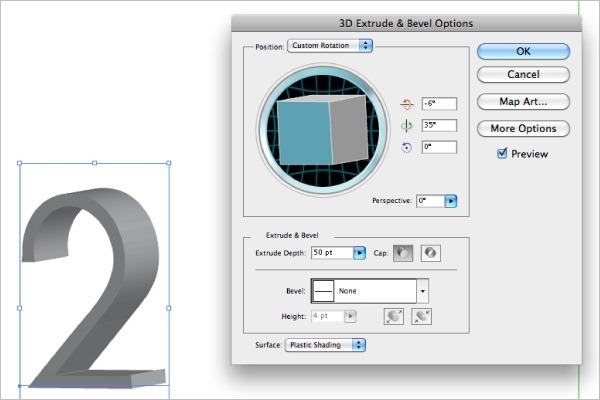Open the Surface dropdown set to Plastic Shading
The image size is (600, 400).
325,345
